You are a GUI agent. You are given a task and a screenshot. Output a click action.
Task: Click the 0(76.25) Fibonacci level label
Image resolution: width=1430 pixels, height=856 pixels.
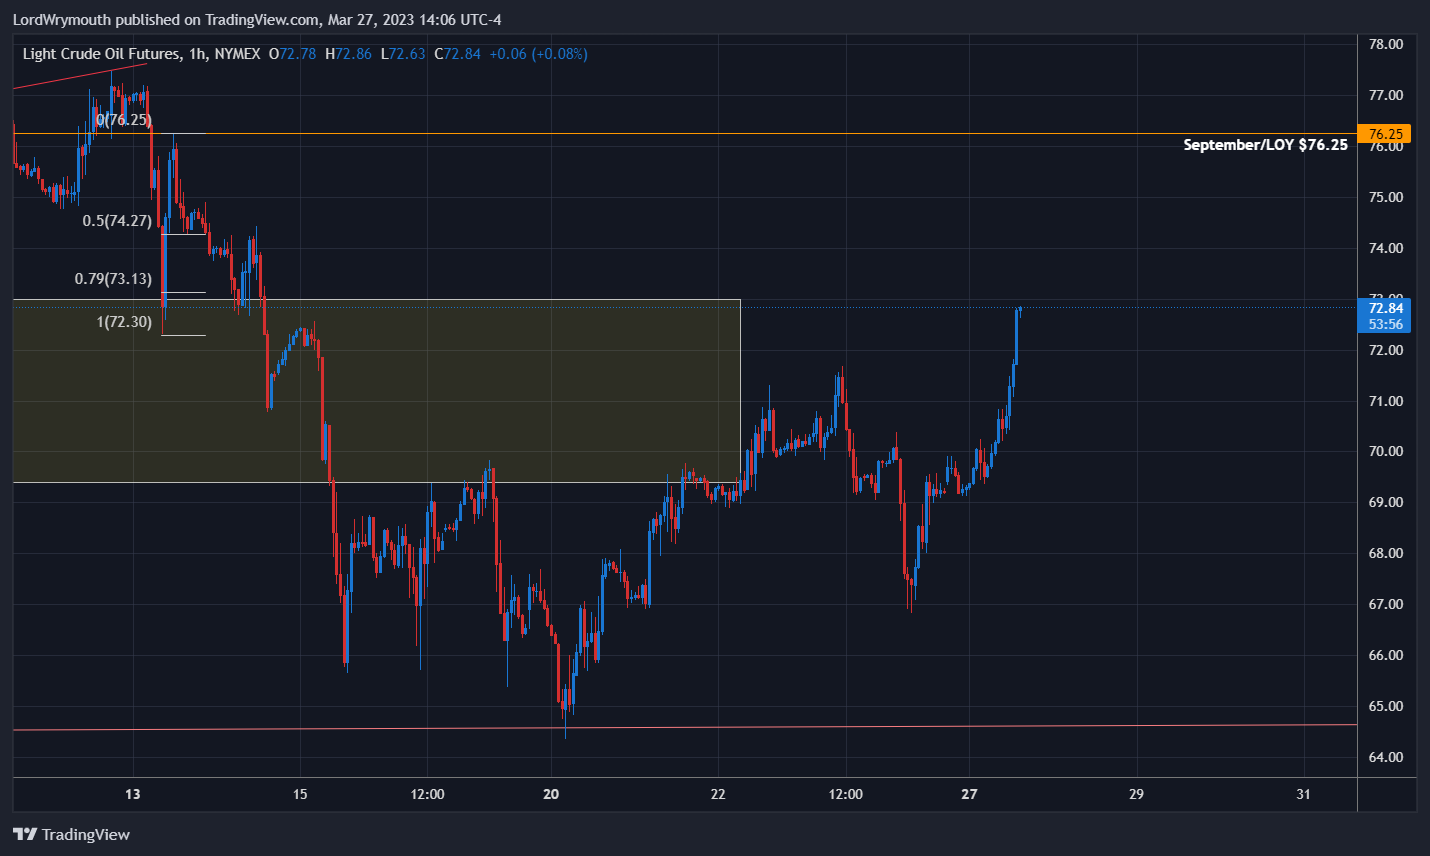[124, 120]
